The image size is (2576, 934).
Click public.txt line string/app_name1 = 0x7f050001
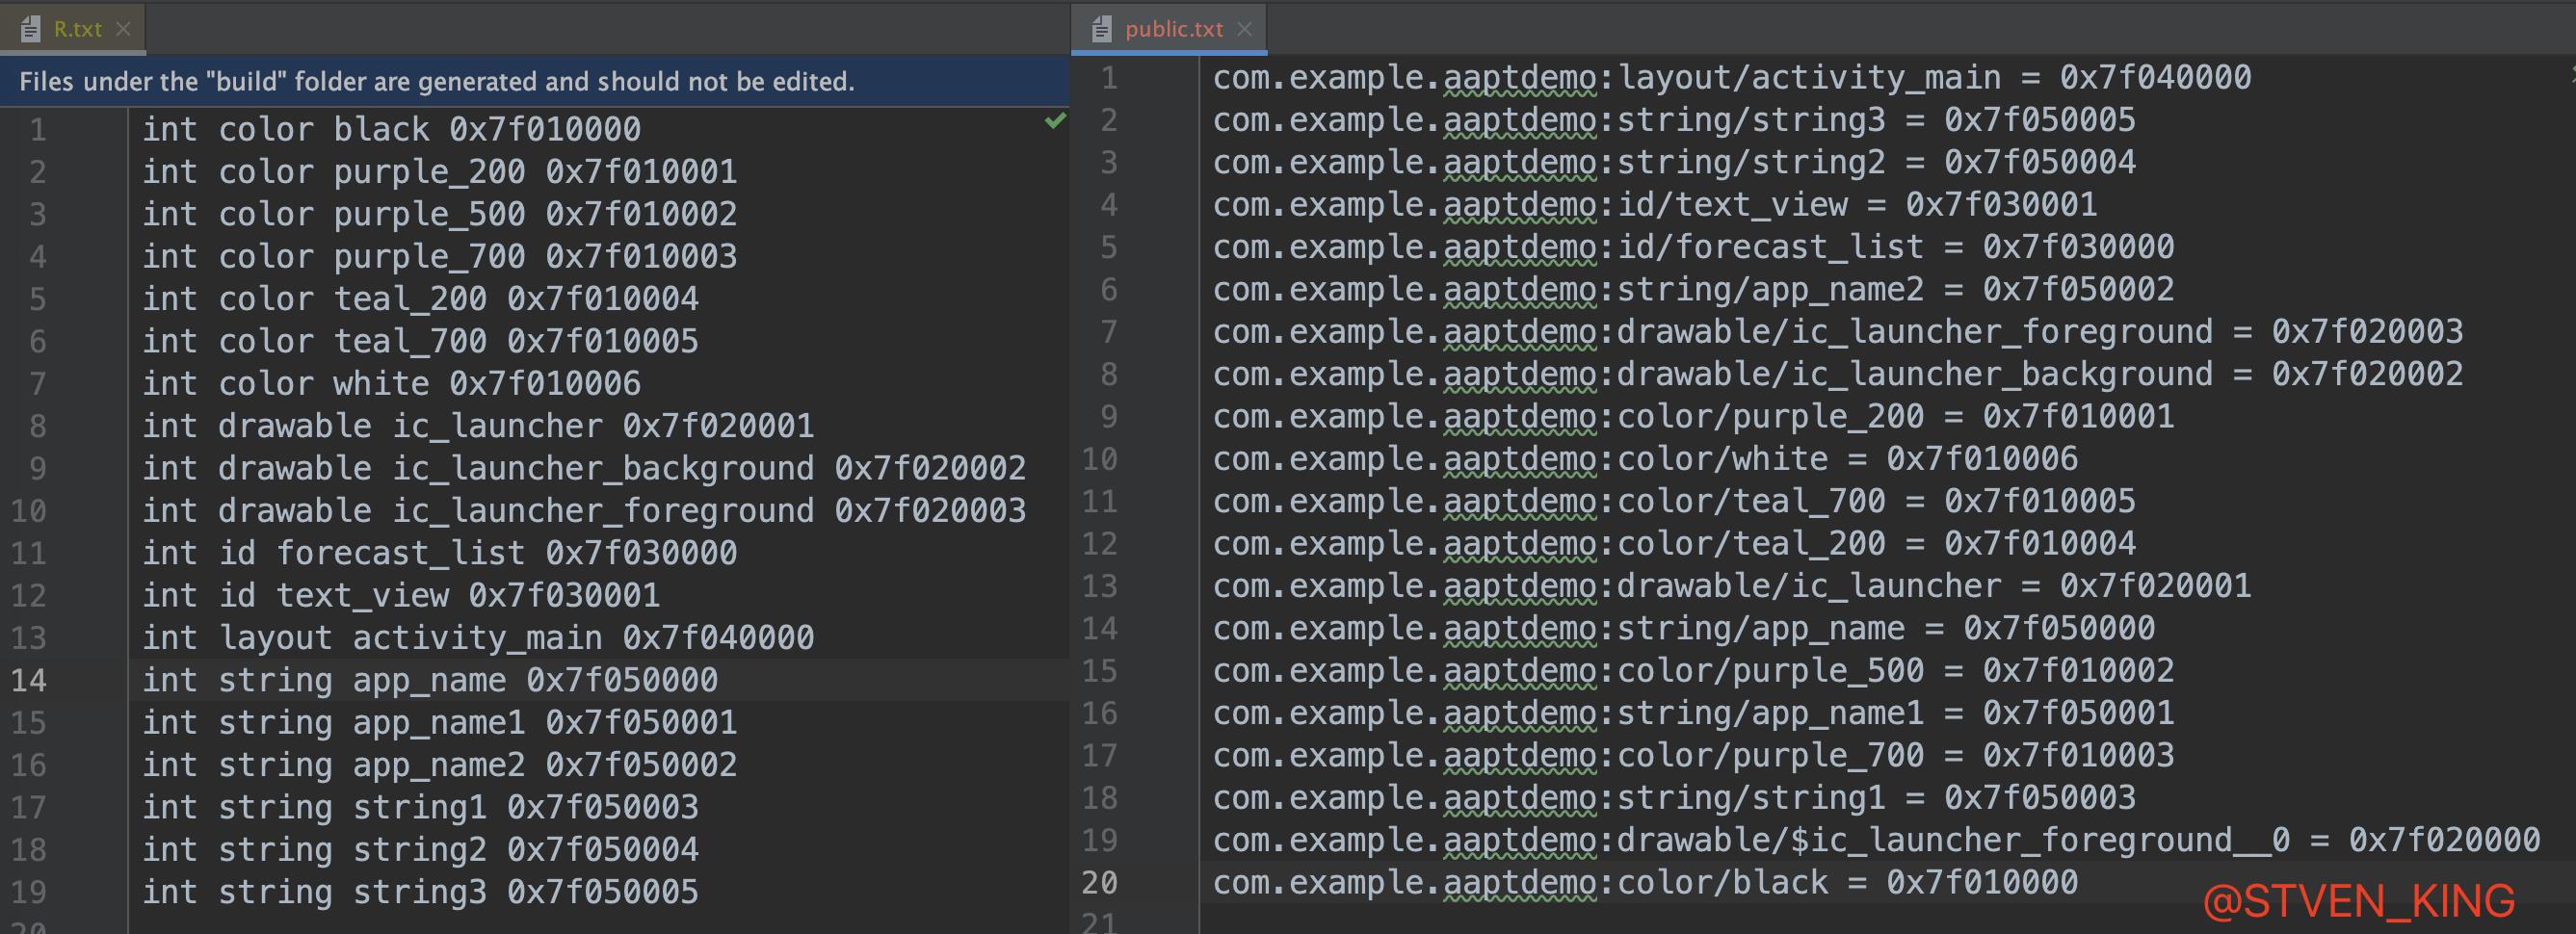pos(1693,713)
